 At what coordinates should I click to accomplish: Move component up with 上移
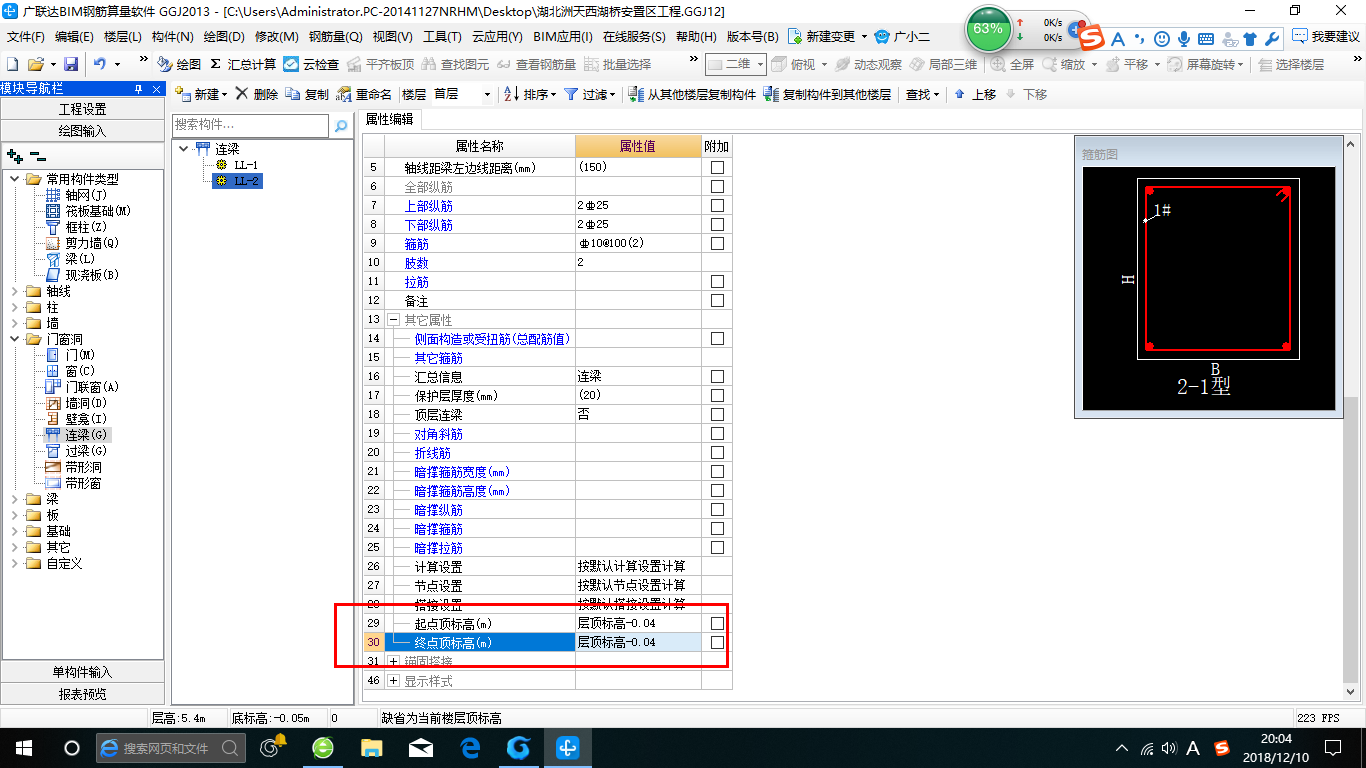point(975,94)
